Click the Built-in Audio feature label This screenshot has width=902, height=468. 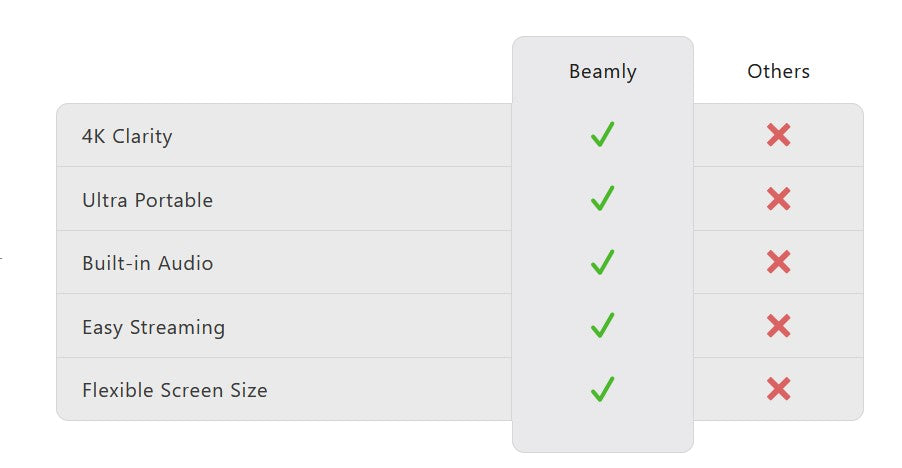(147, 263)
